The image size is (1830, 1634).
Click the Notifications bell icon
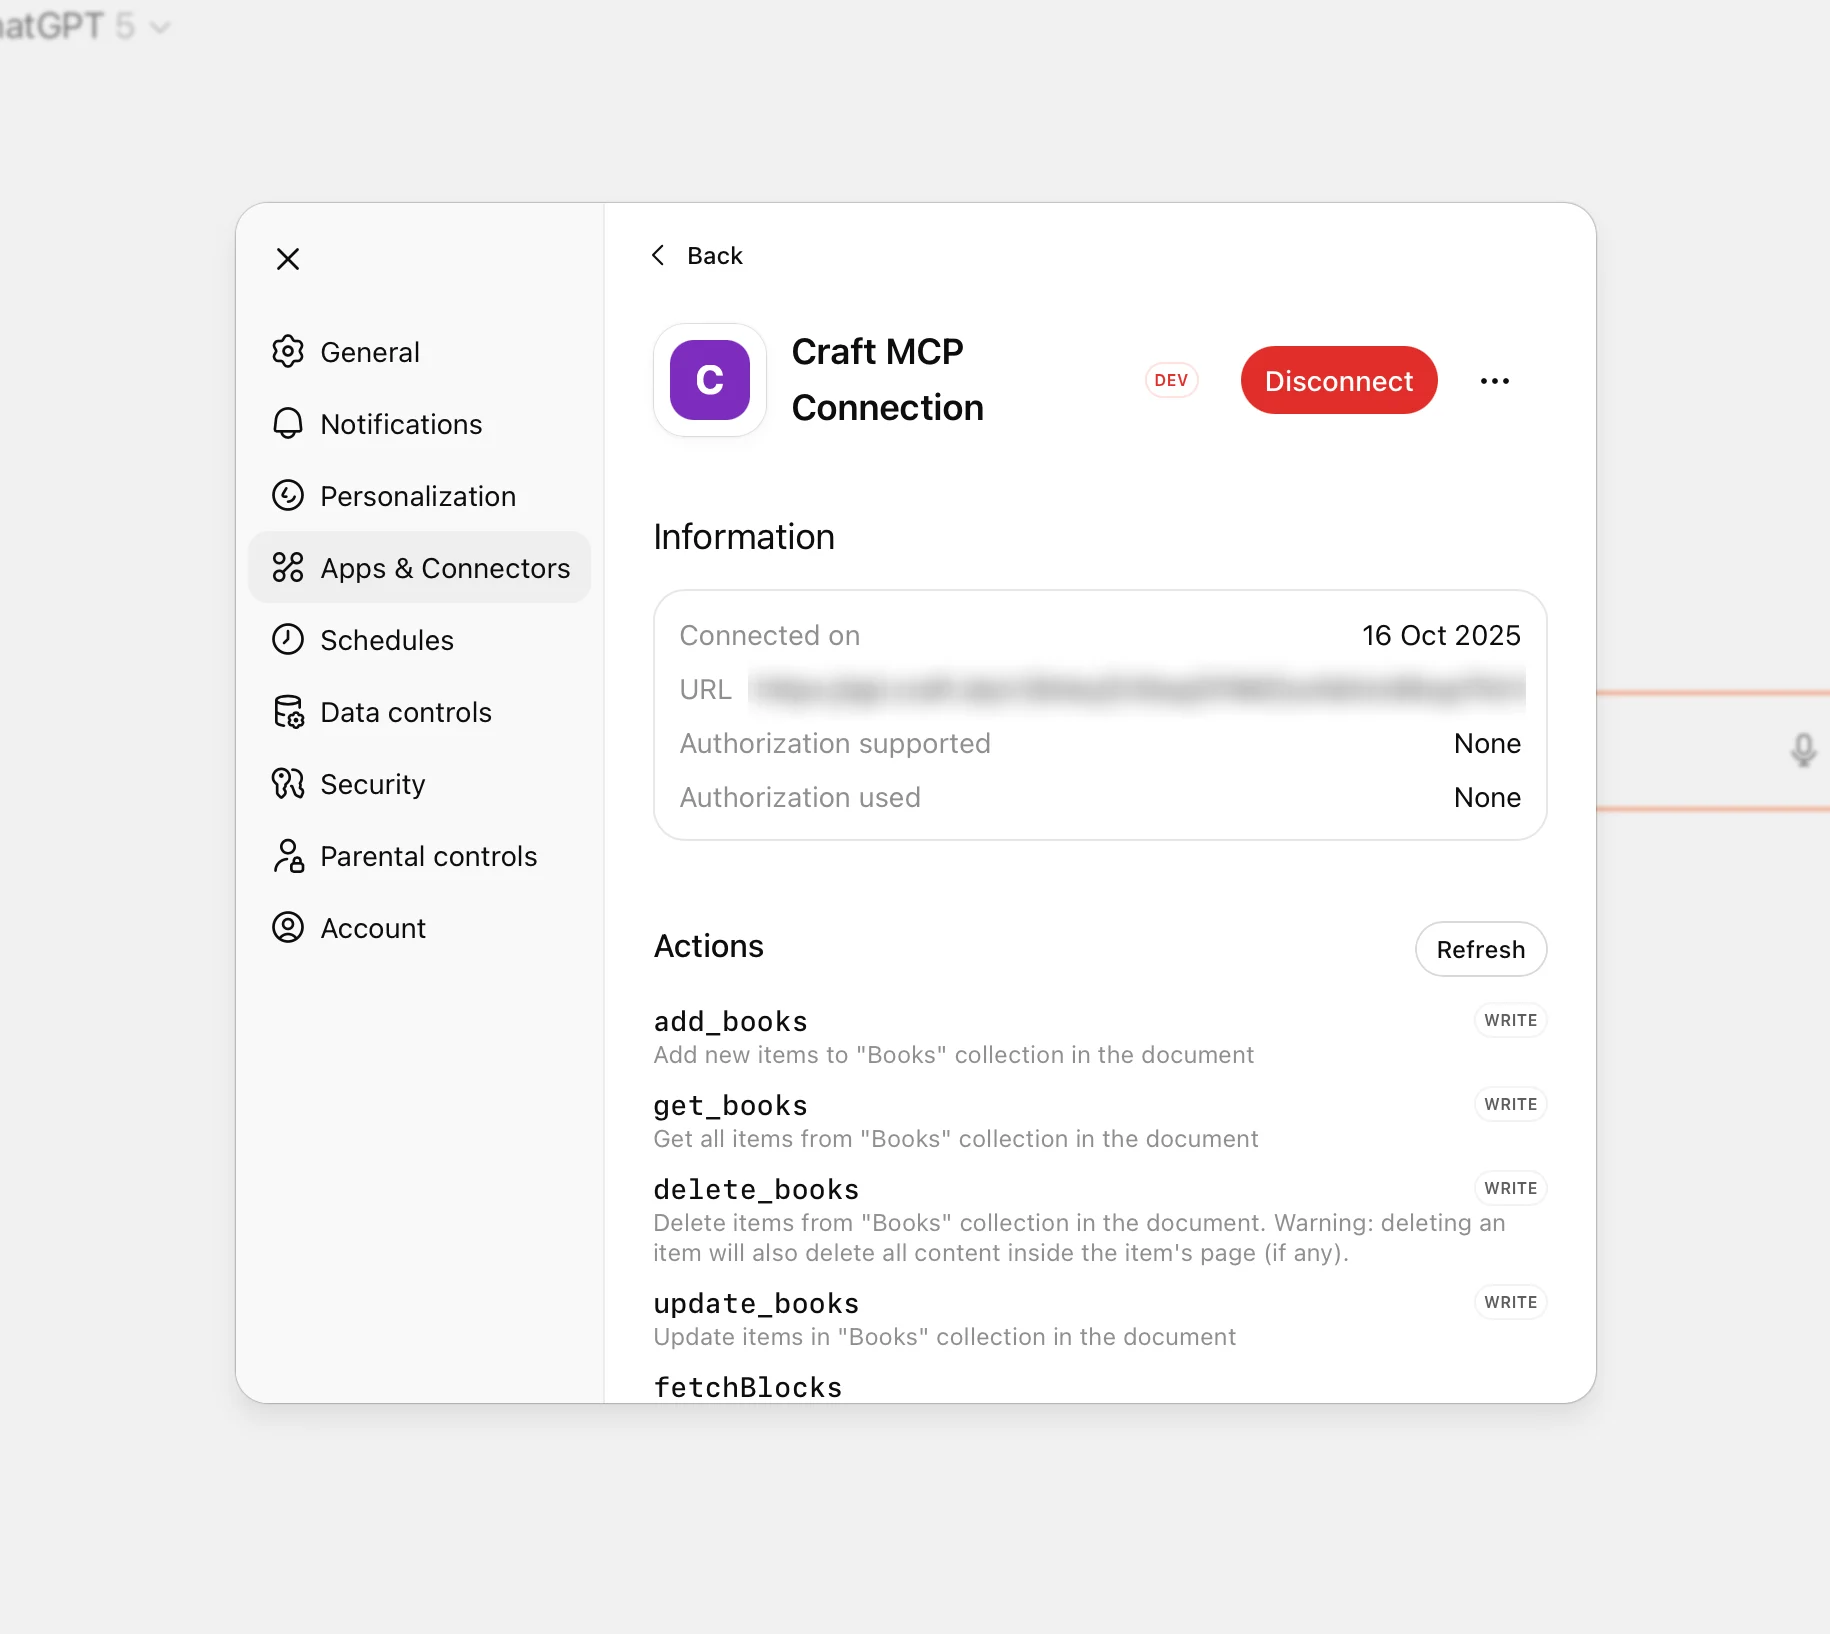click(288, 423)
